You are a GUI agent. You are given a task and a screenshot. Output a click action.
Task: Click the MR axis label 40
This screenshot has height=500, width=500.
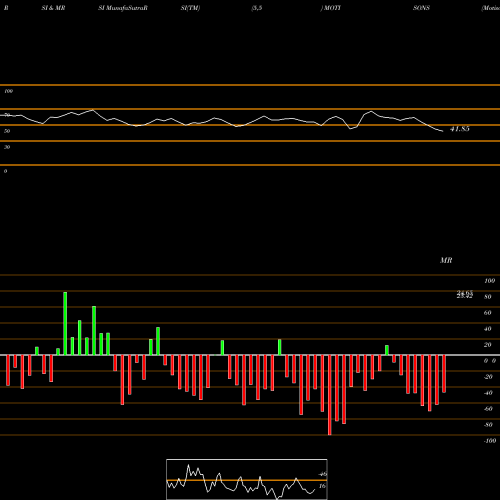[x=488, y=329]
